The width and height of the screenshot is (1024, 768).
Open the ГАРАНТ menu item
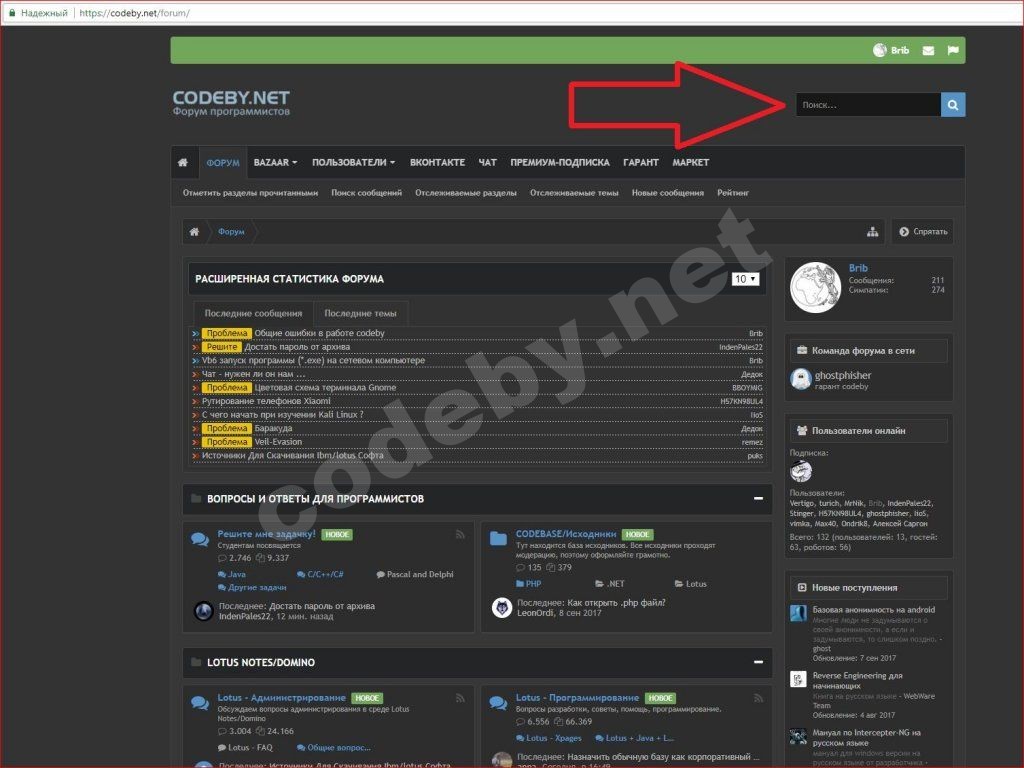641,162
